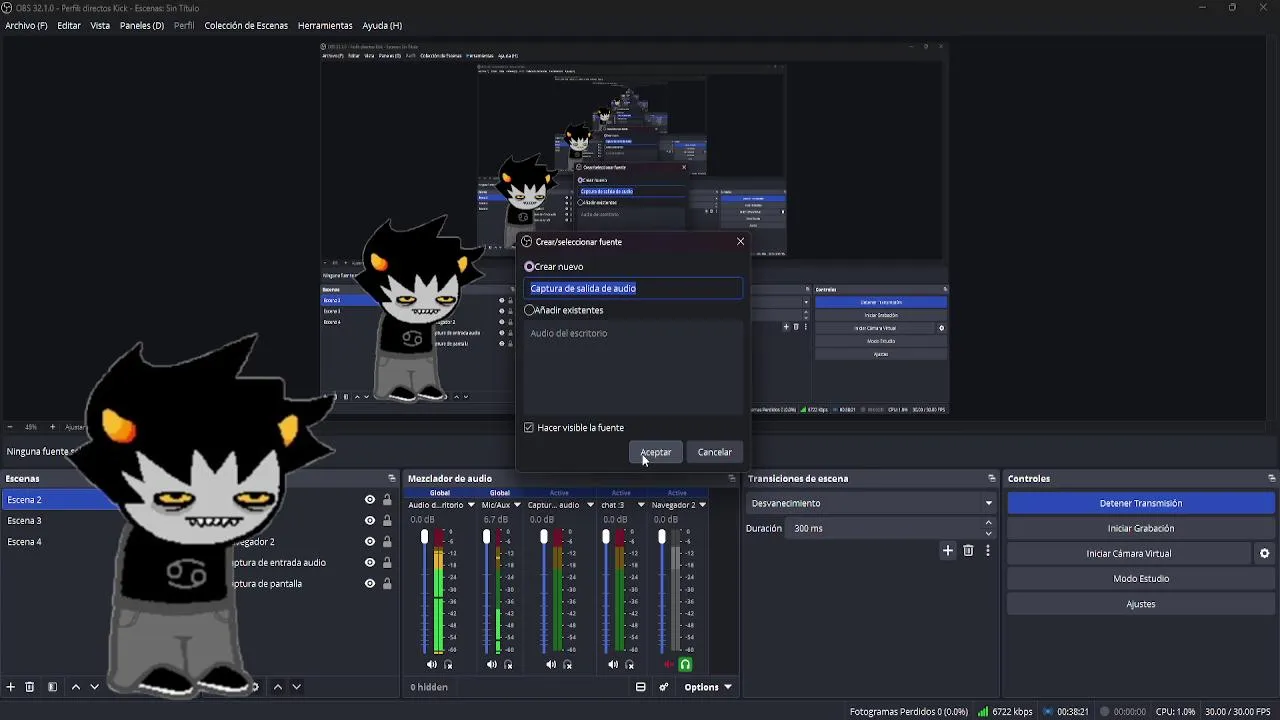The image size is (1280, 720).
Task: Open the mixer Options dropdown
Action: coord(708,687)
